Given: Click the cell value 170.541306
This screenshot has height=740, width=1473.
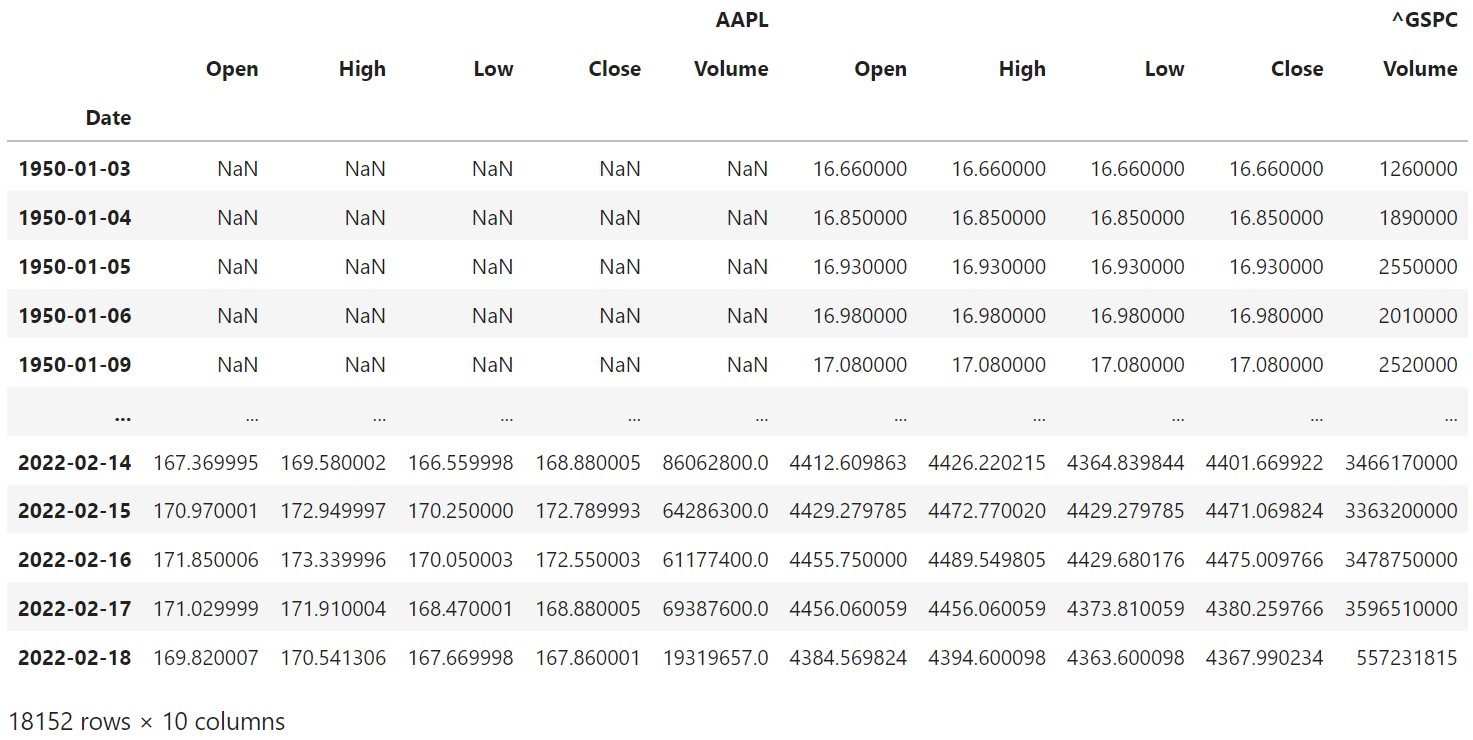Looking at the screenshot, I should click(333, 658).
